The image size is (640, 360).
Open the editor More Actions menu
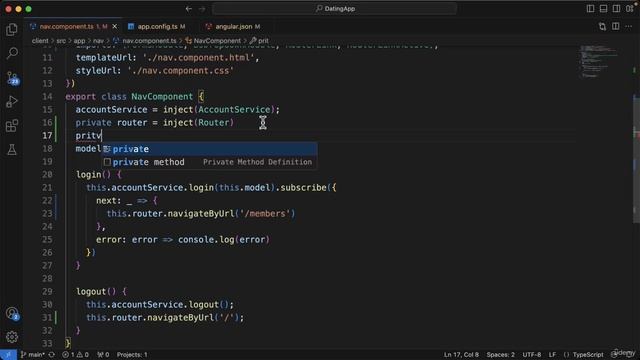pos(629,27)
